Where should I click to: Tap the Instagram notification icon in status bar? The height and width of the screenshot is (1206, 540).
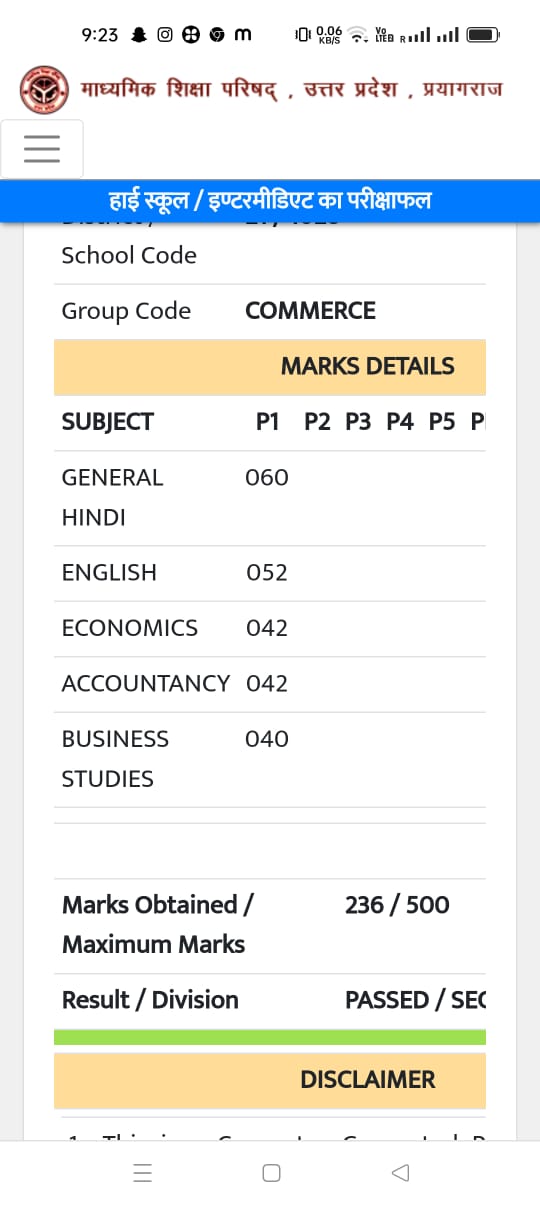coord(165,35)
